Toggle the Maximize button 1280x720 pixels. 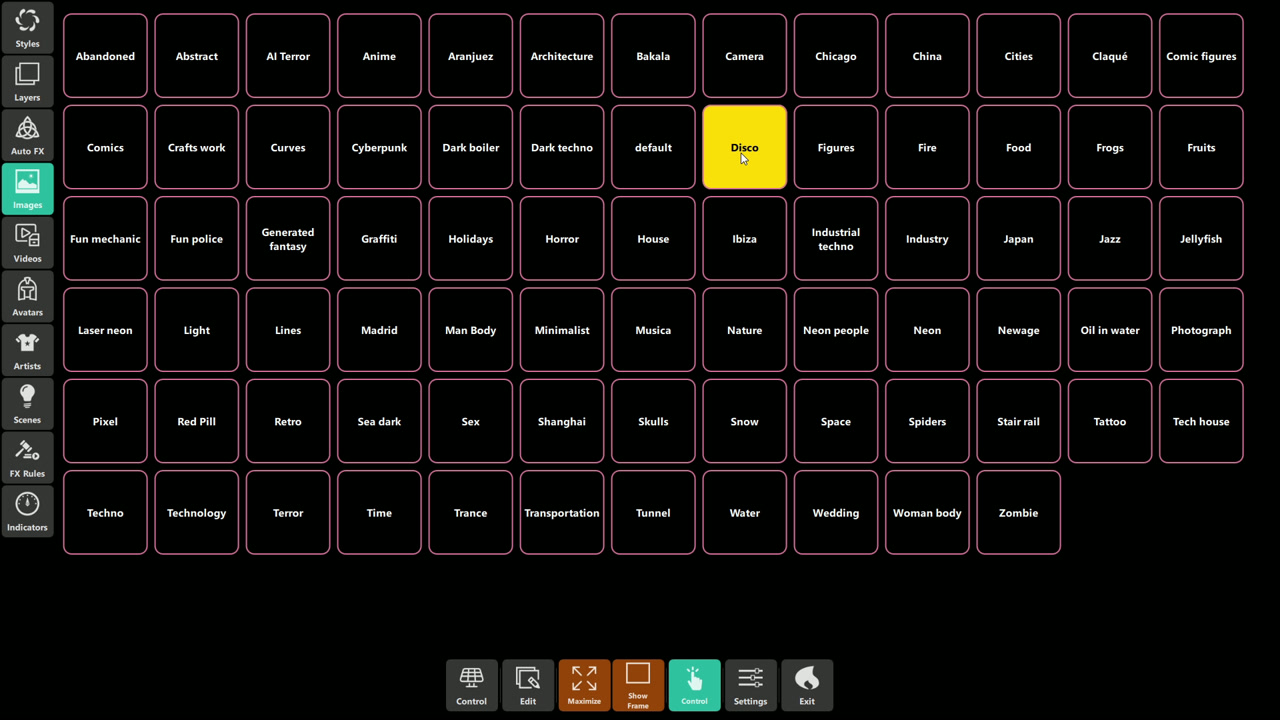tap(584, 685)
